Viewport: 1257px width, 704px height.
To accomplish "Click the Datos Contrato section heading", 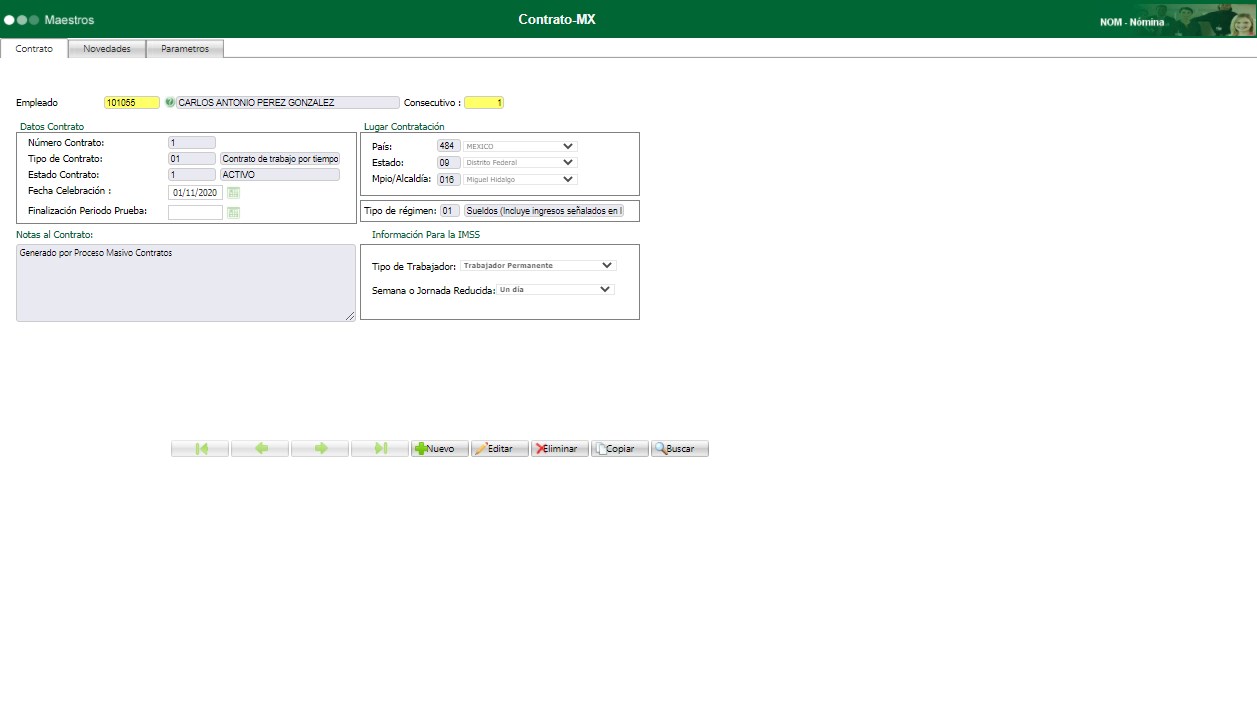I will pyautogui.click(x=52, y=127).
